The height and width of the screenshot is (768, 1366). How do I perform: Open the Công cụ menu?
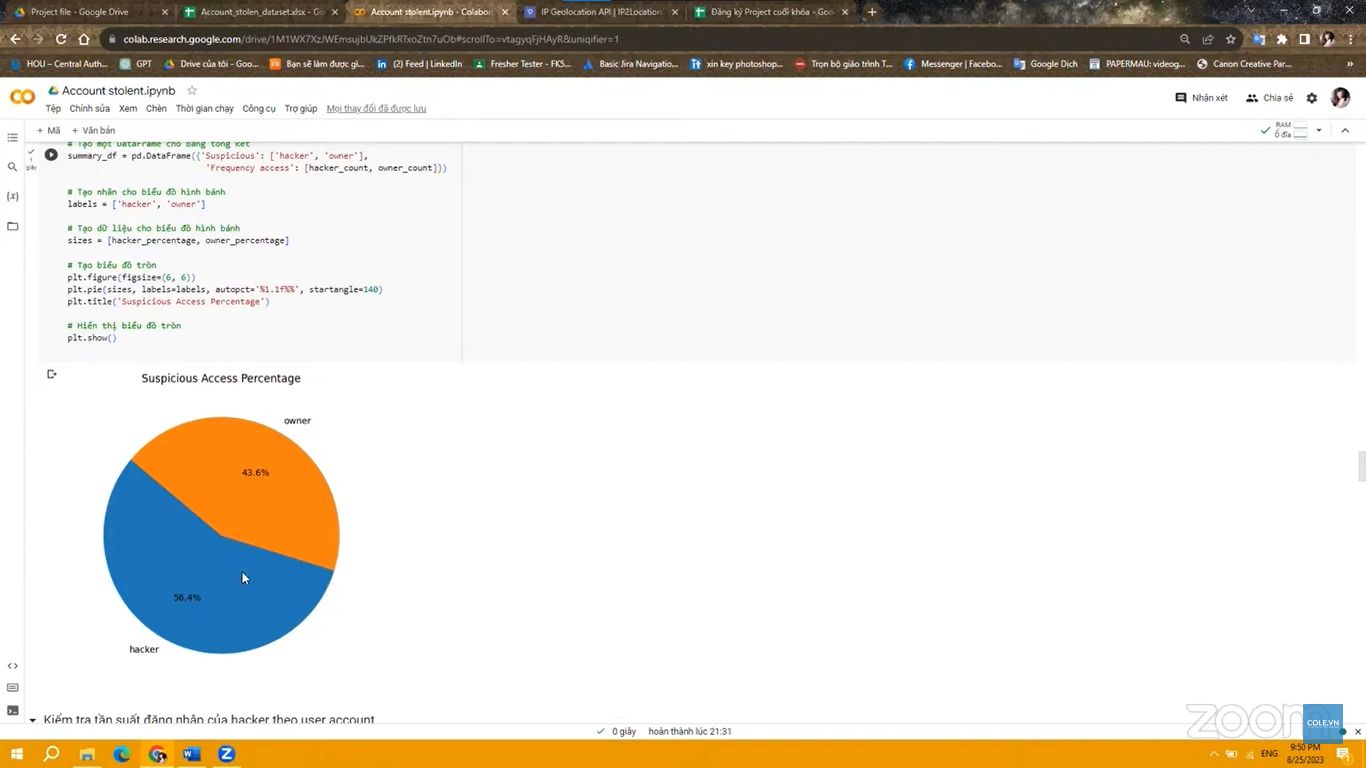tap(259, 108)
